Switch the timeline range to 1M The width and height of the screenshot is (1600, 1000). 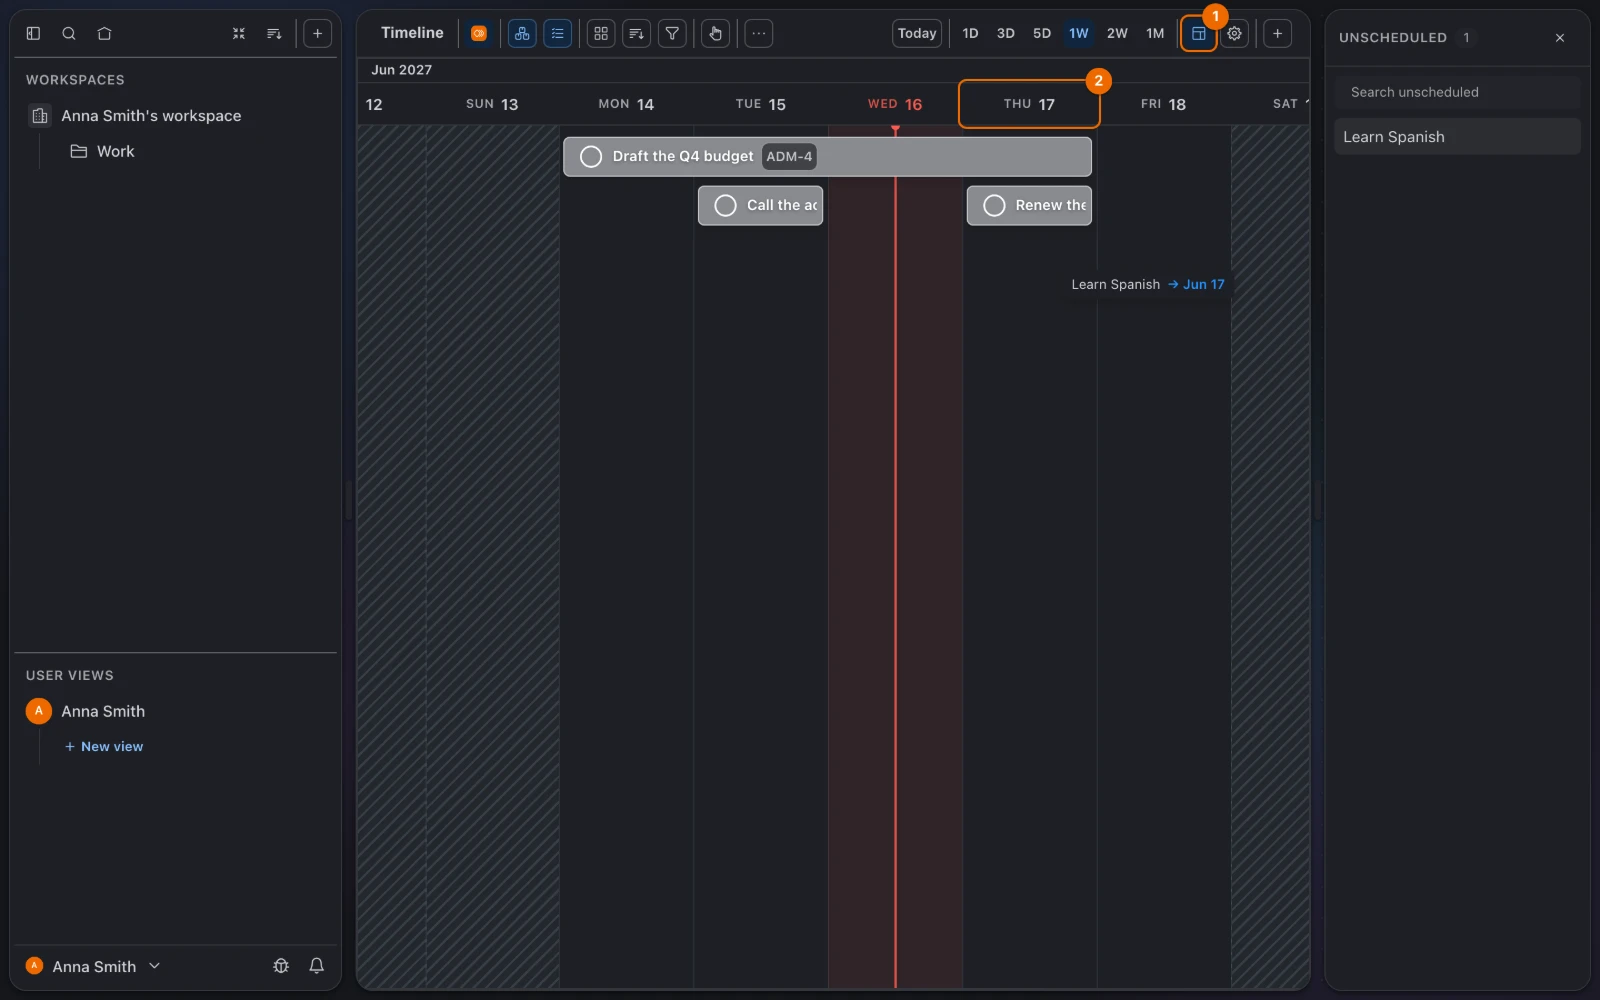coord(1155,33)
